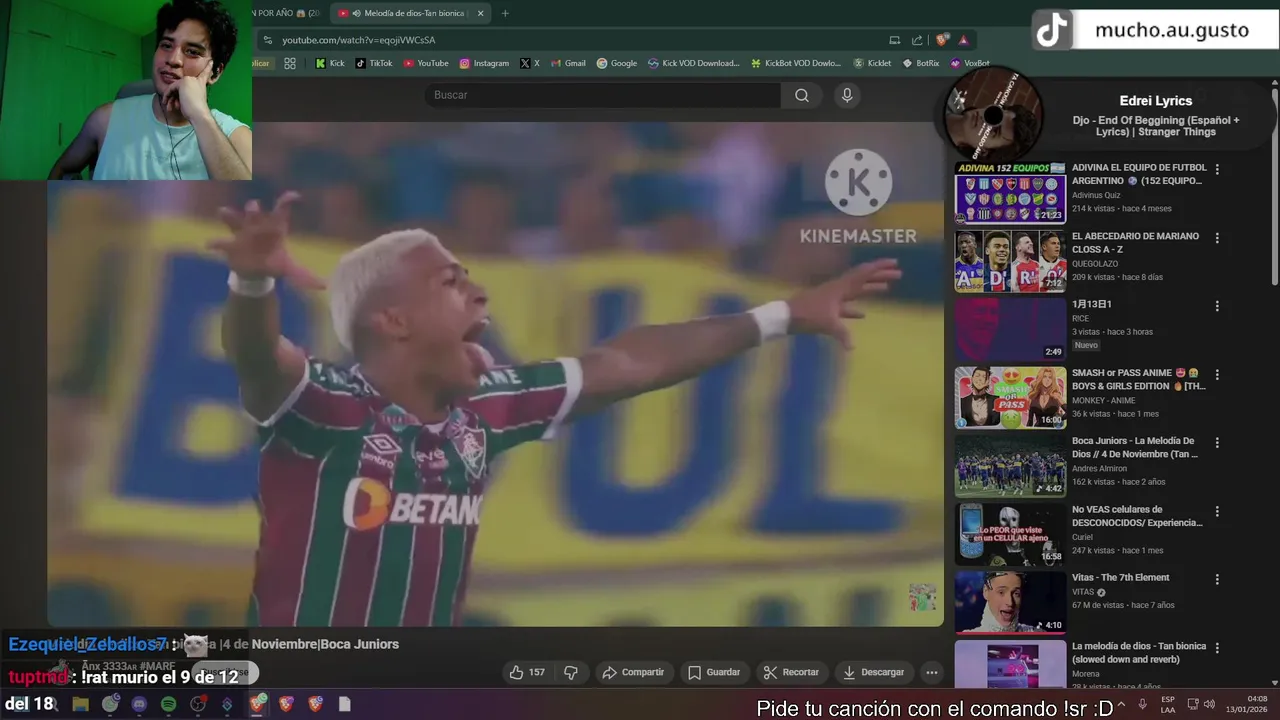Open Discord from the taskbar

[139, 704]
